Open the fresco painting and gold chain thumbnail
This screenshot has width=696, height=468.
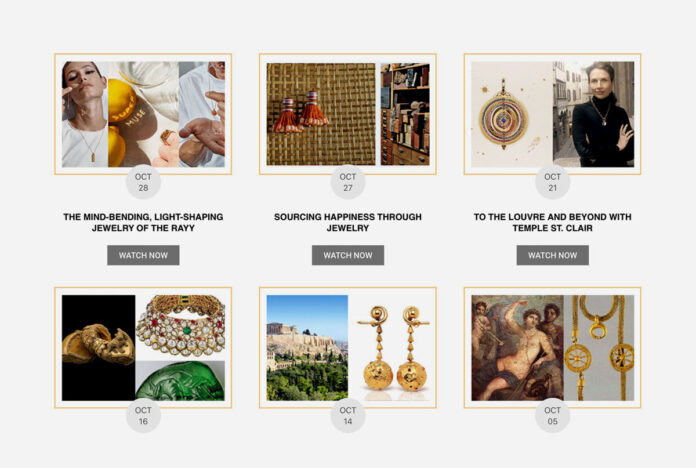coord(552,348)
